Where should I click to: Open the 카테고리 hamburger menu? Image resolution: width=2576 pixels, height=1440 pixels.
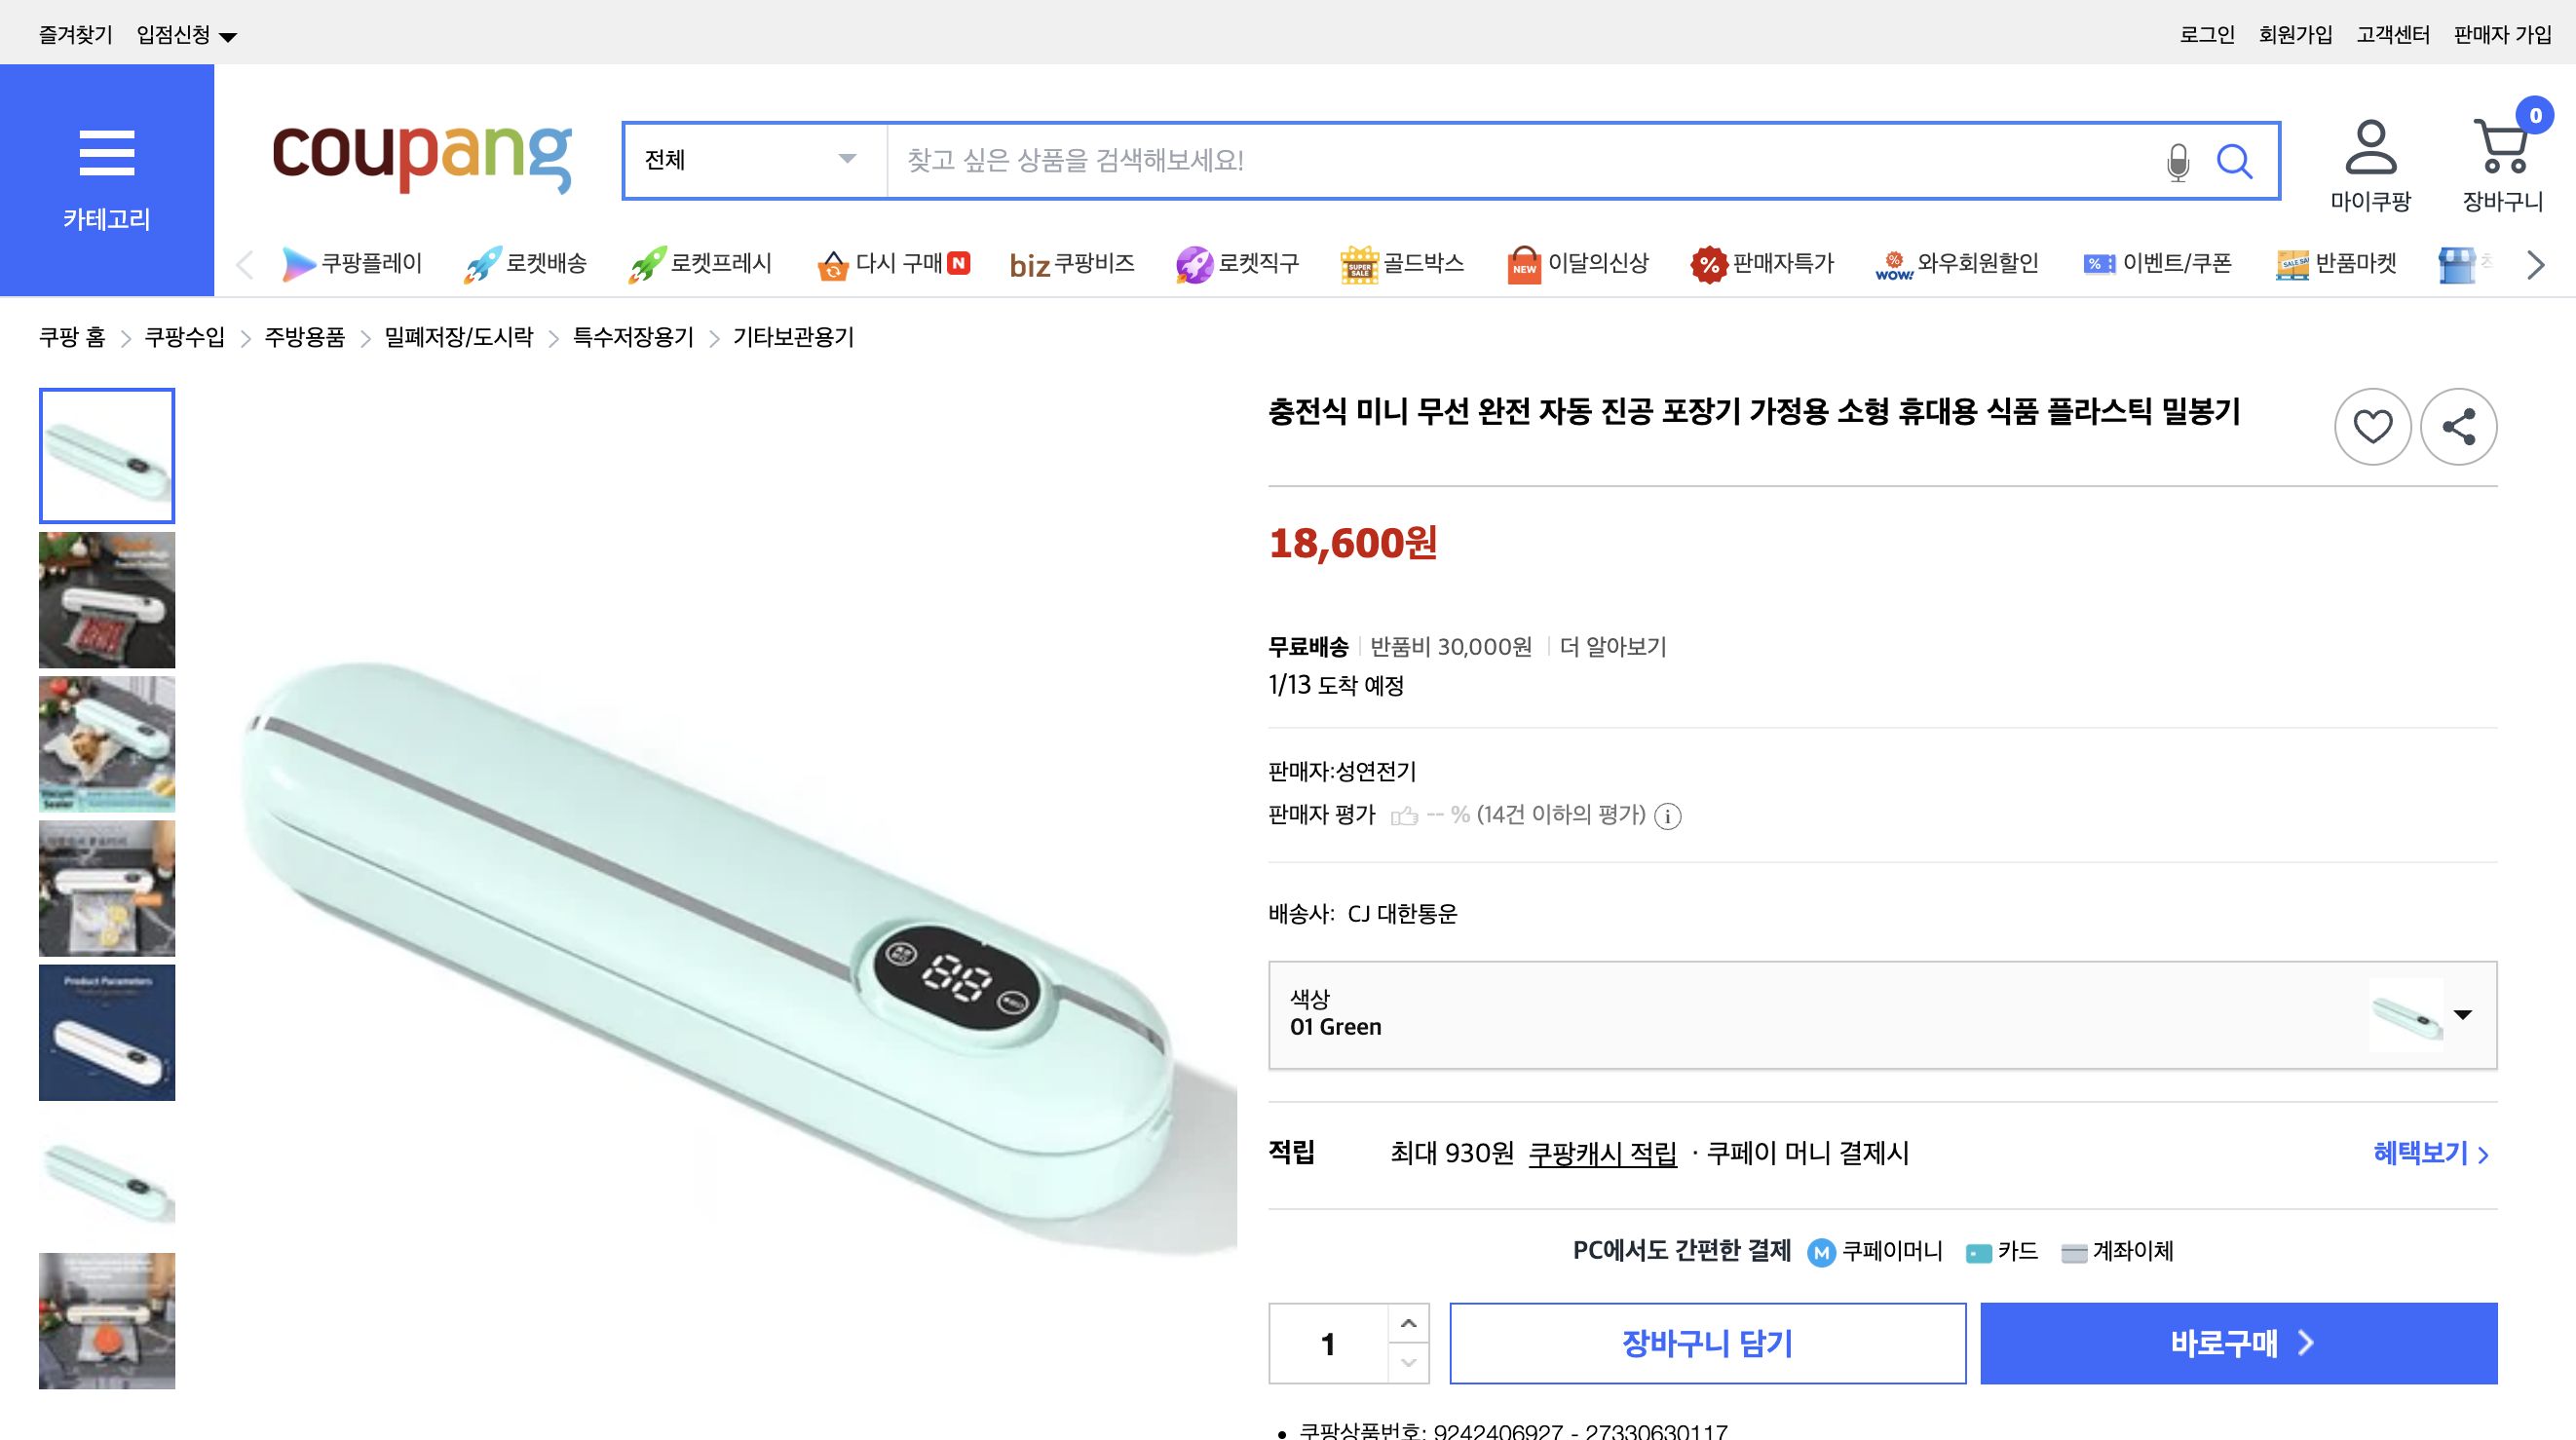click(106, 153)
